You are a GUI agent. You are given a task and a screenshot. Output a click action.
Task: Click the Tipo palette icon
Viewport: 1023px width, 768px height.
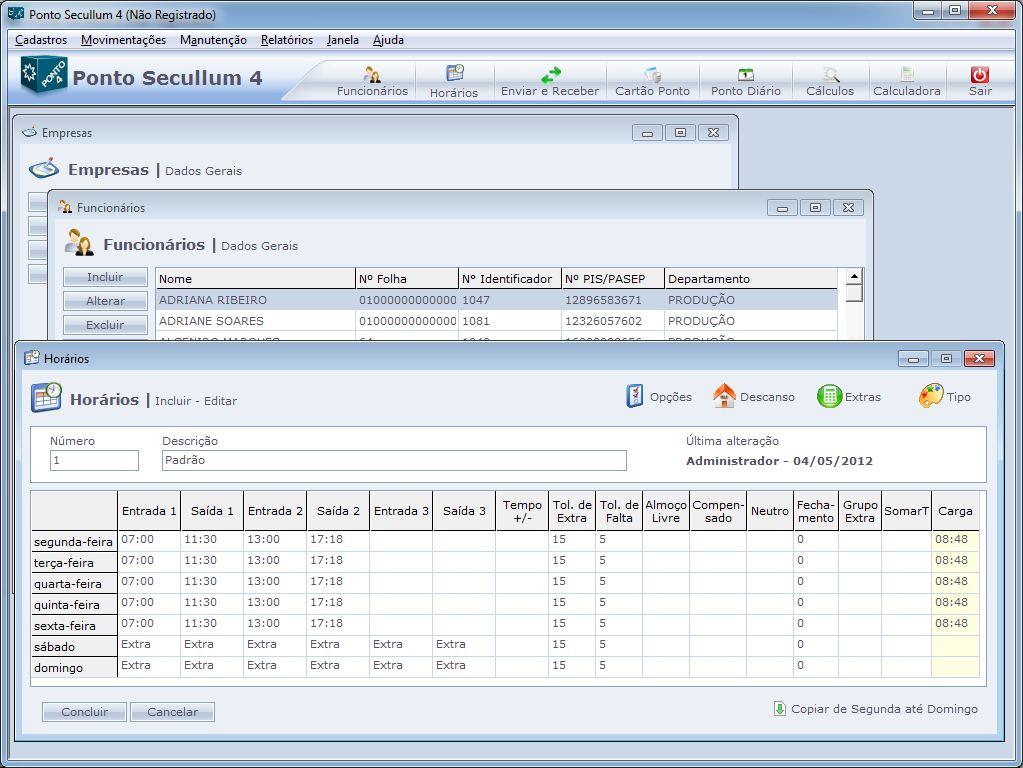coord(930,396)
